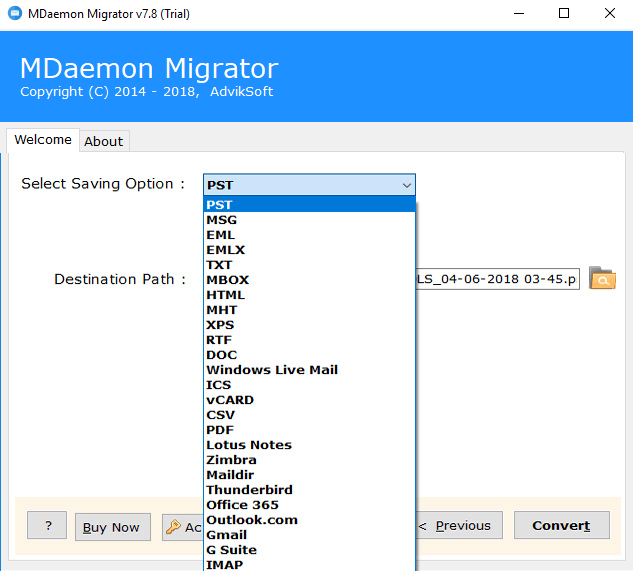Choose MSG in the dropdown list

[309, 220]
